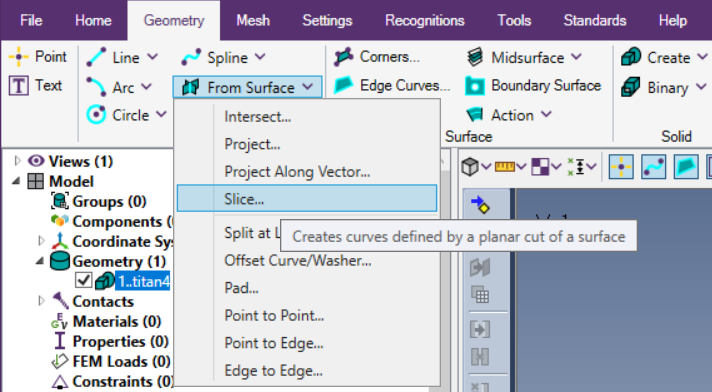Open the Line dropdown arrow
The height and width of the screenshot is (392, 712).
point(153,57)
